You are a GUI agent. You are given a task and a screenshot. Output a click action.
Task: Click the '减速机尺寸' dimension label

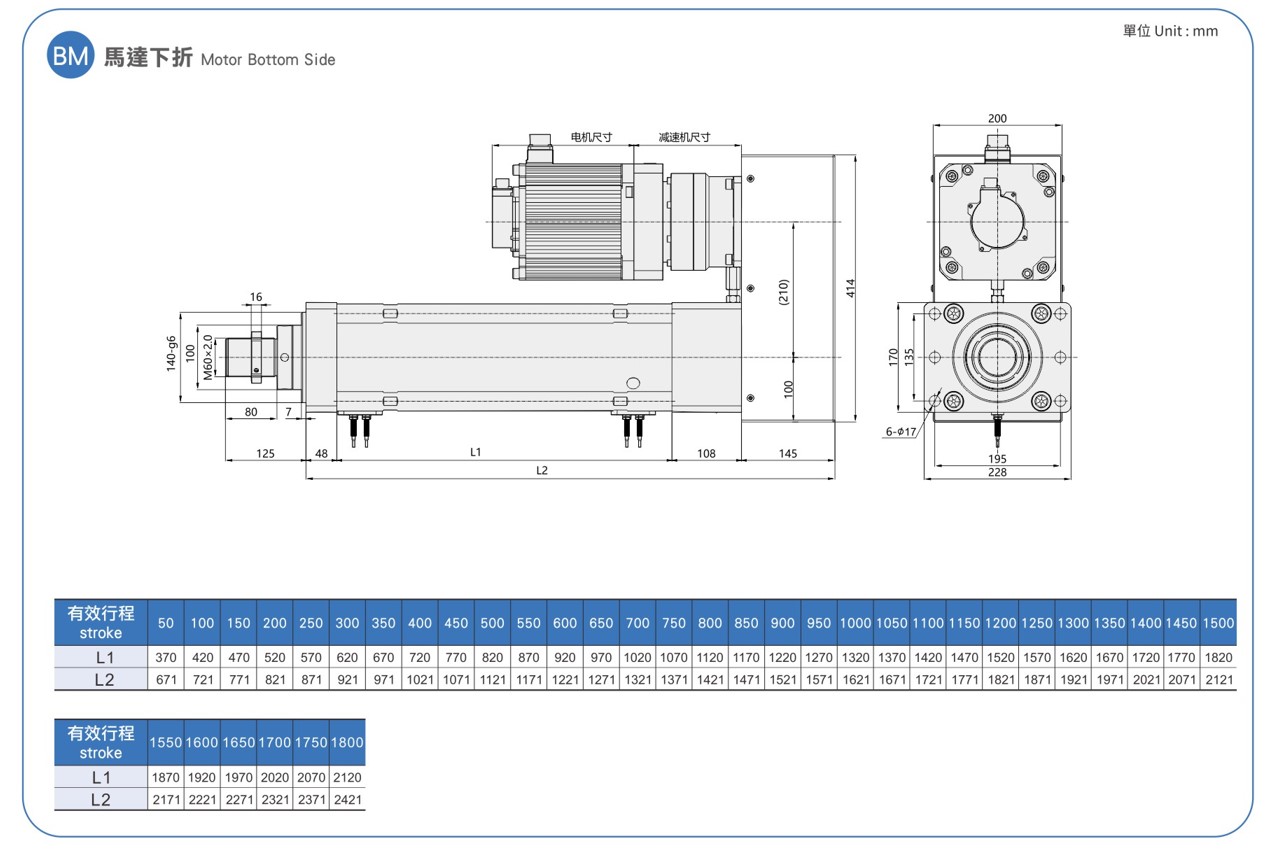click(x=684, y=137)
